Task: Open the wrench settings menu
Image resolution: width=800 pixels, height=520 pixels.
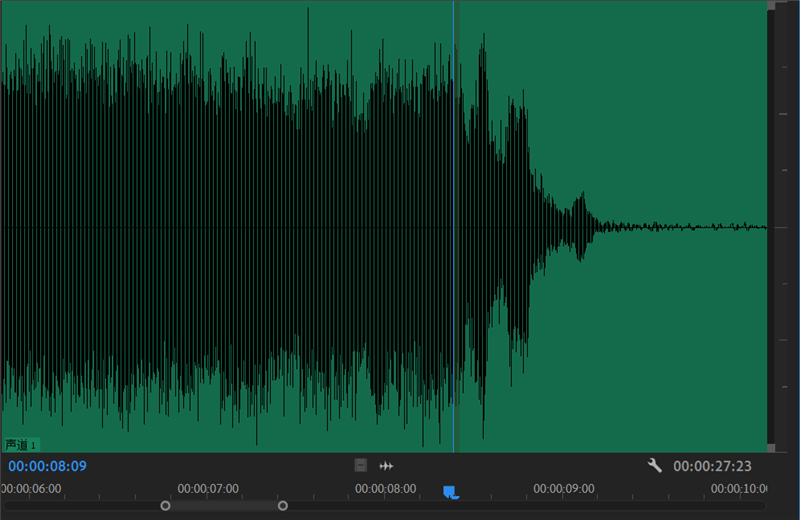Action: click(655, 465)
